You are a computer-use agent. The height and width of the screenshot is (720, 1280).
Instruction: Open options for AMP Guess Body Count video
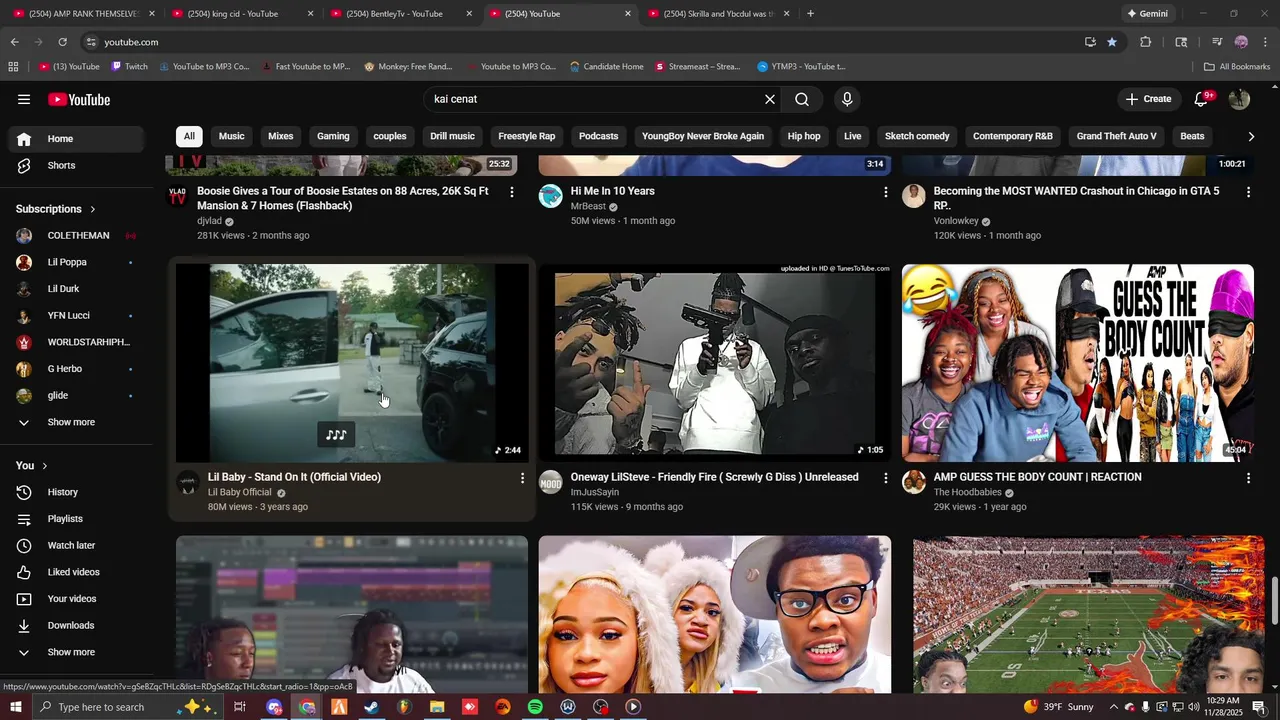[x=1248, y=478]
